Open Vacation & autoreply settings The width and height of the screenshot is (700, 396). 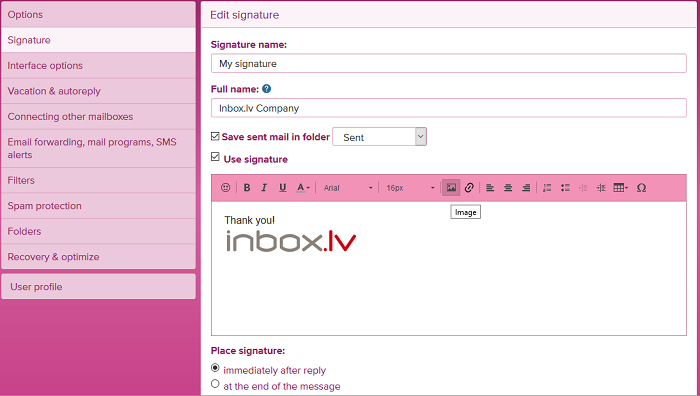tap(98, 91)
